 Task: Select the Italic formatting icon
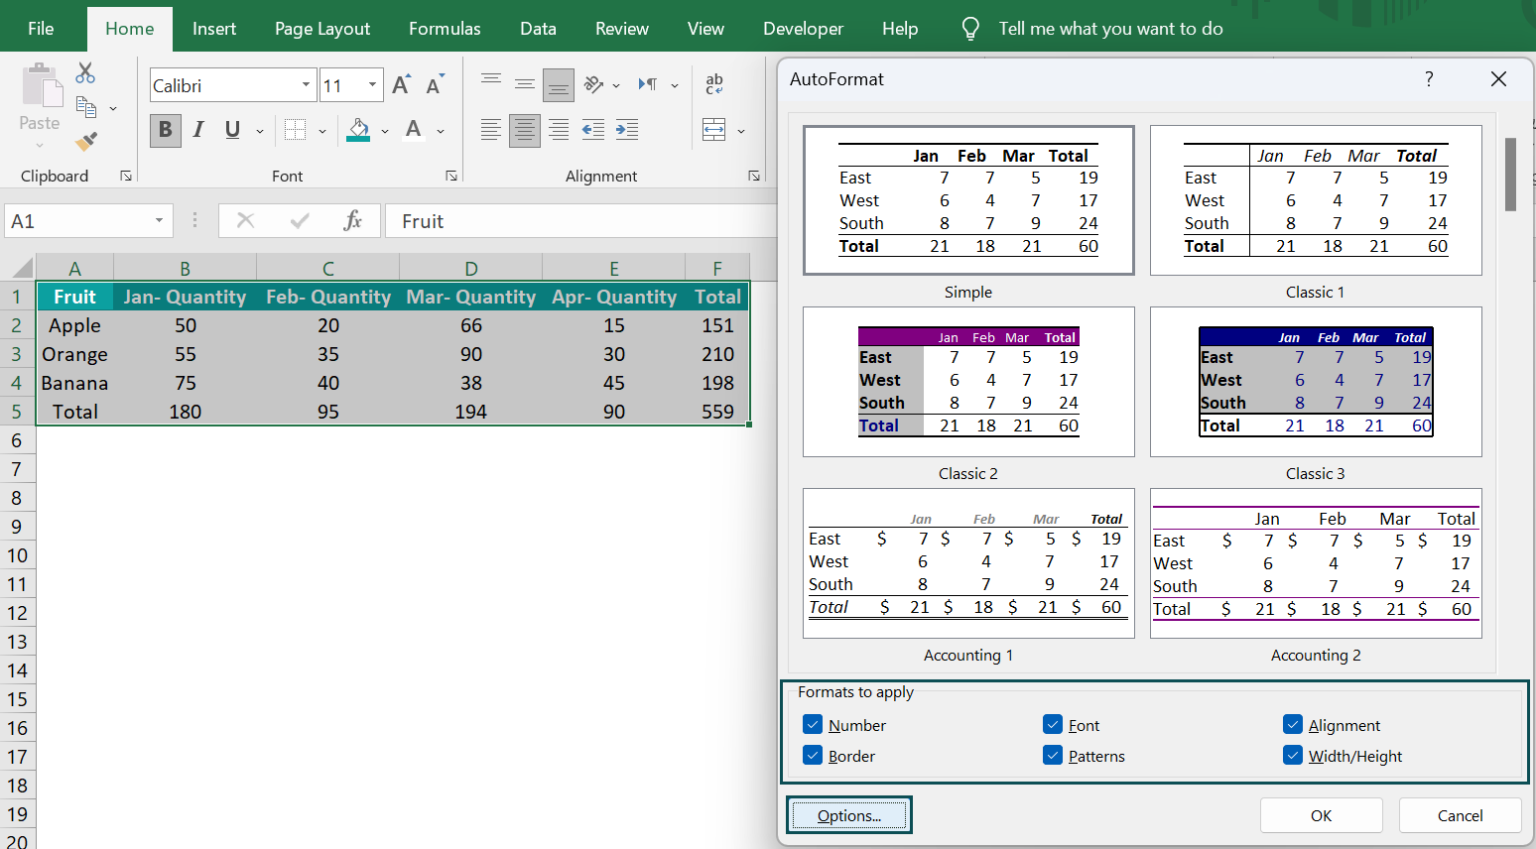pyautogui.click(x=198, y=130)
